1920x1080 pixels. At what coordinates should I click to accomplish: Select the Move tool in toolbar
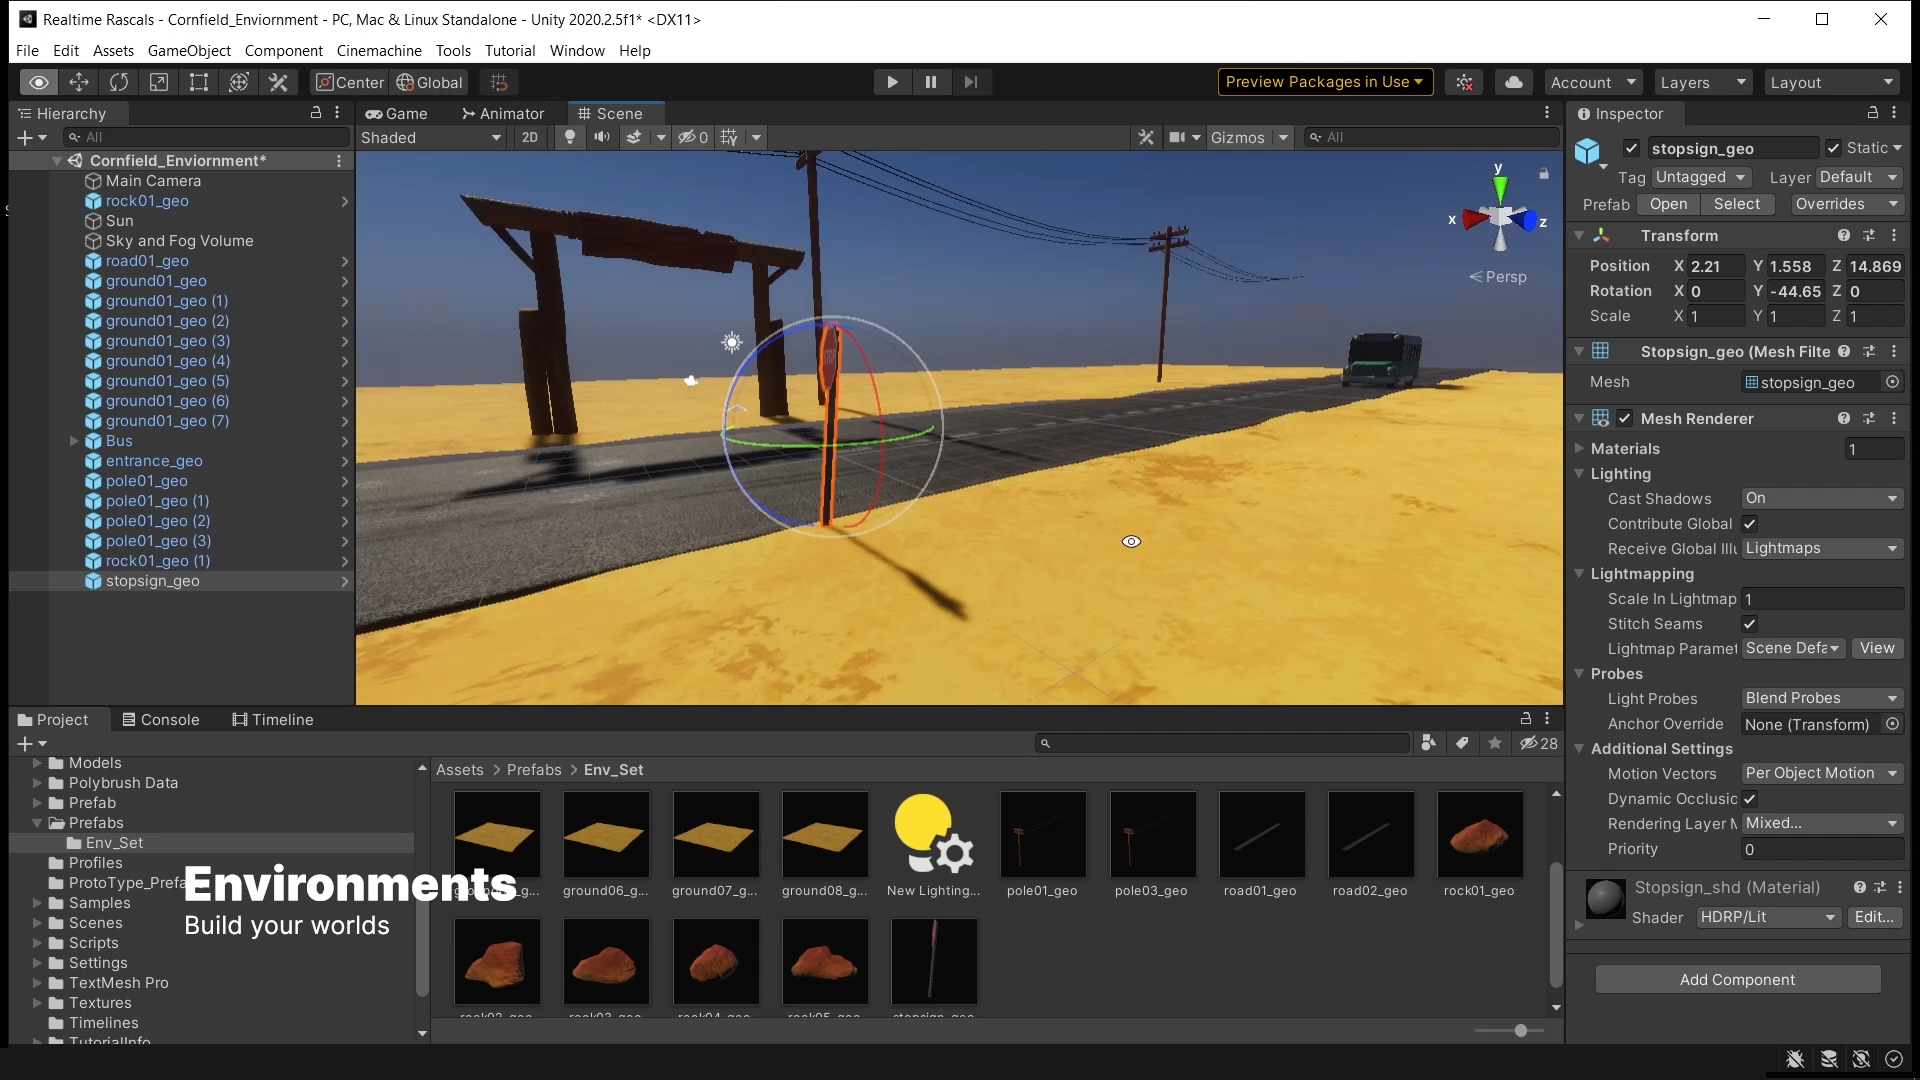[x=79, y=82]
